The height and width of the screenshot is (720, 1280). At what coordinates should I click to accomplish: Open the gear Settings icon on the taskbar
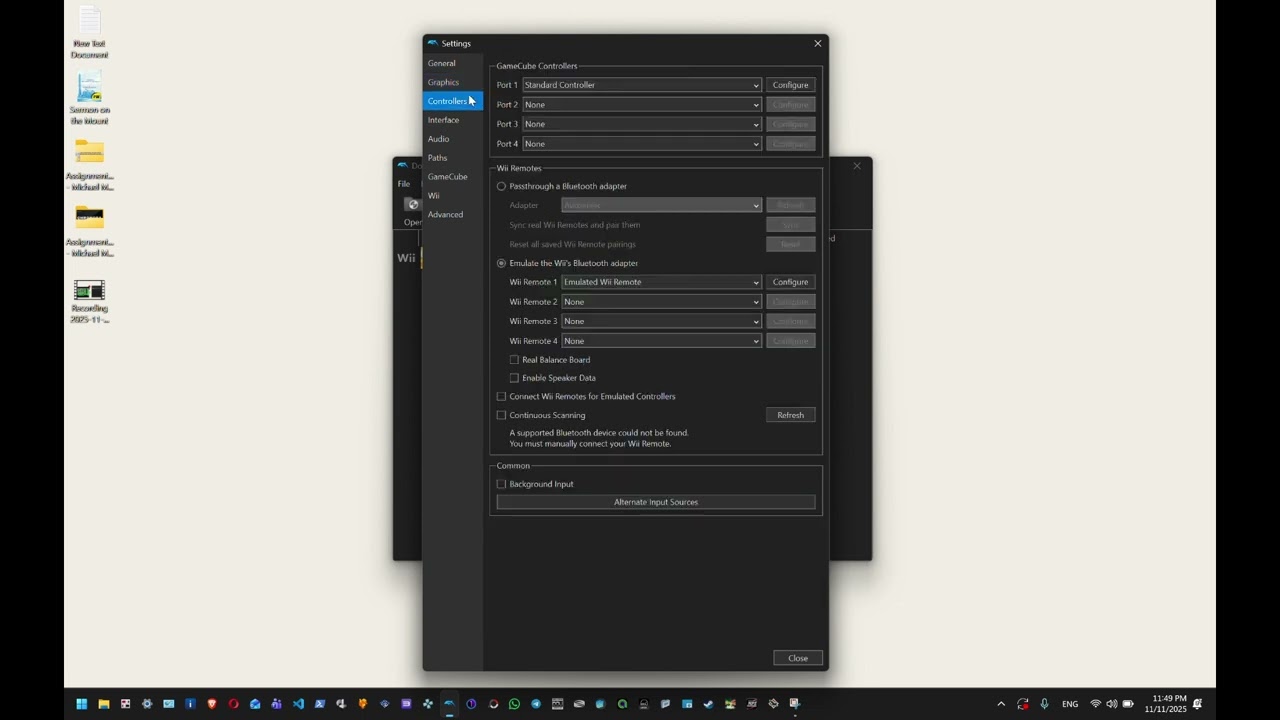coord(147,704)
